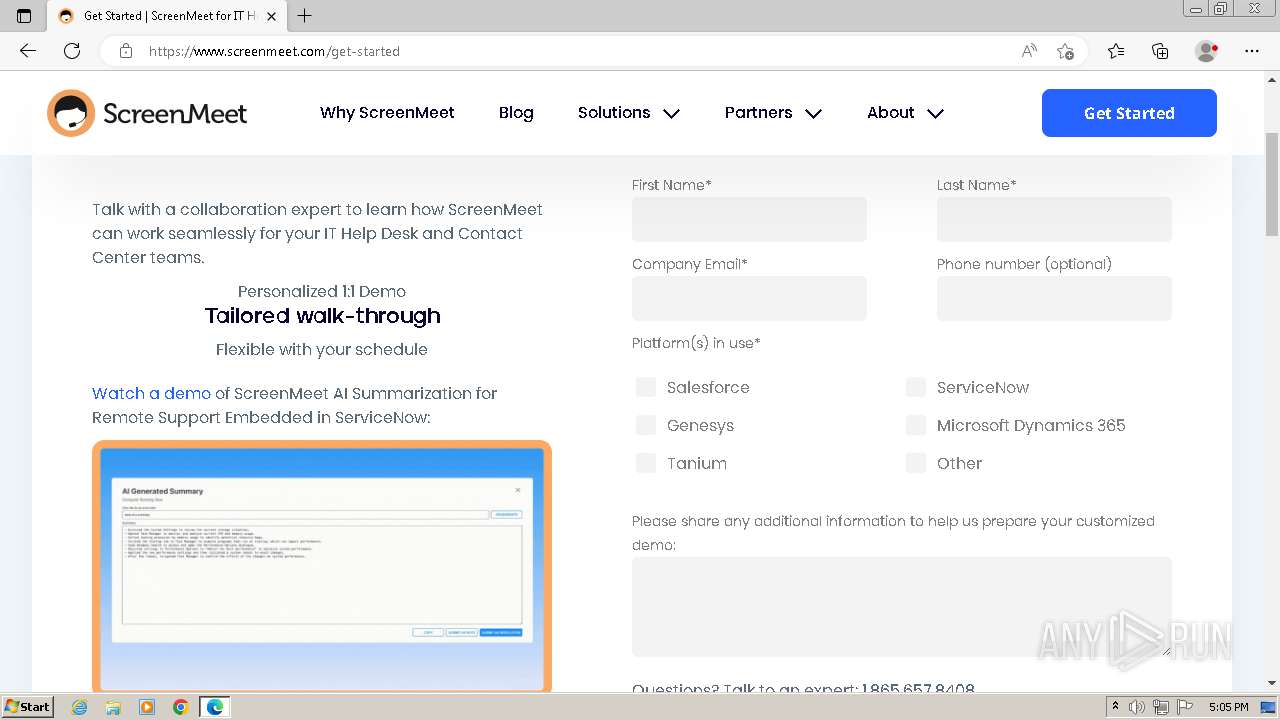The image size is (1280, 720).
Task: Expand the Solutions menu
Action: tap(629, 113)
